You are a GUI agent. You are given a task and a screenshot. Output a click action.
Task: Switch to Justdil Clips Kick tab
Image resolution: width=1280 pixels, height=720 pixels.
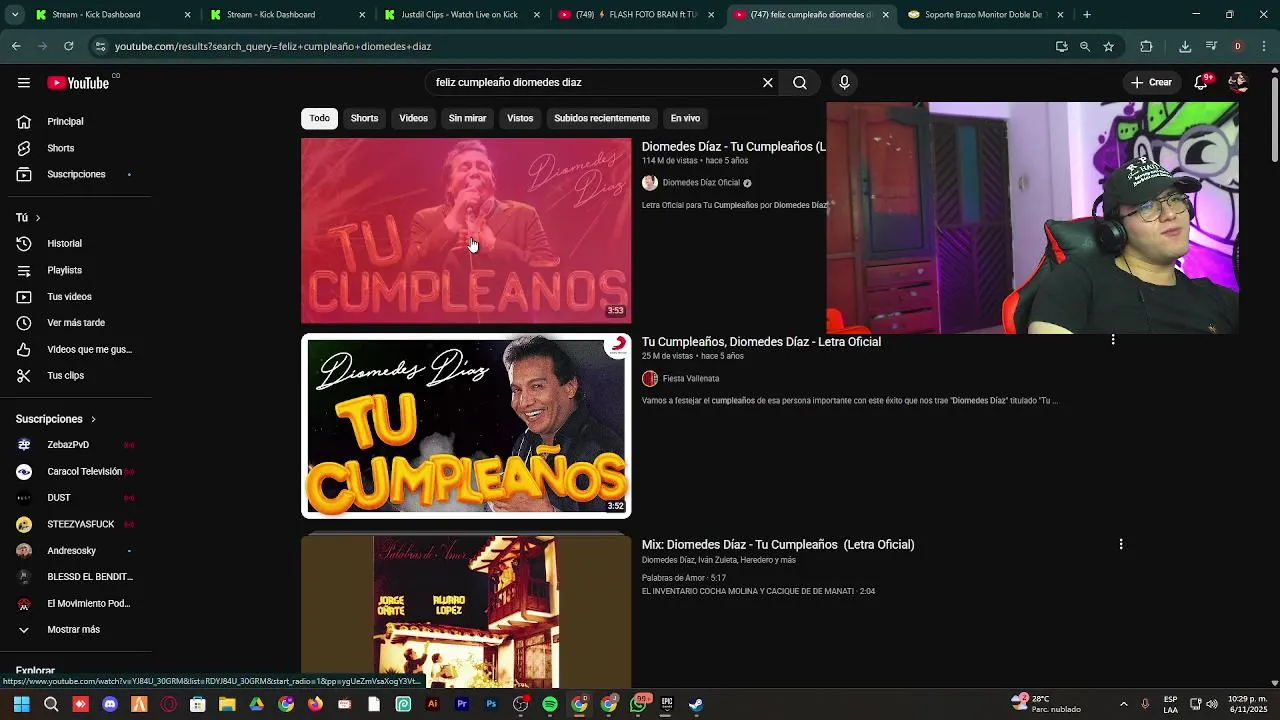[x=459, y=15]
